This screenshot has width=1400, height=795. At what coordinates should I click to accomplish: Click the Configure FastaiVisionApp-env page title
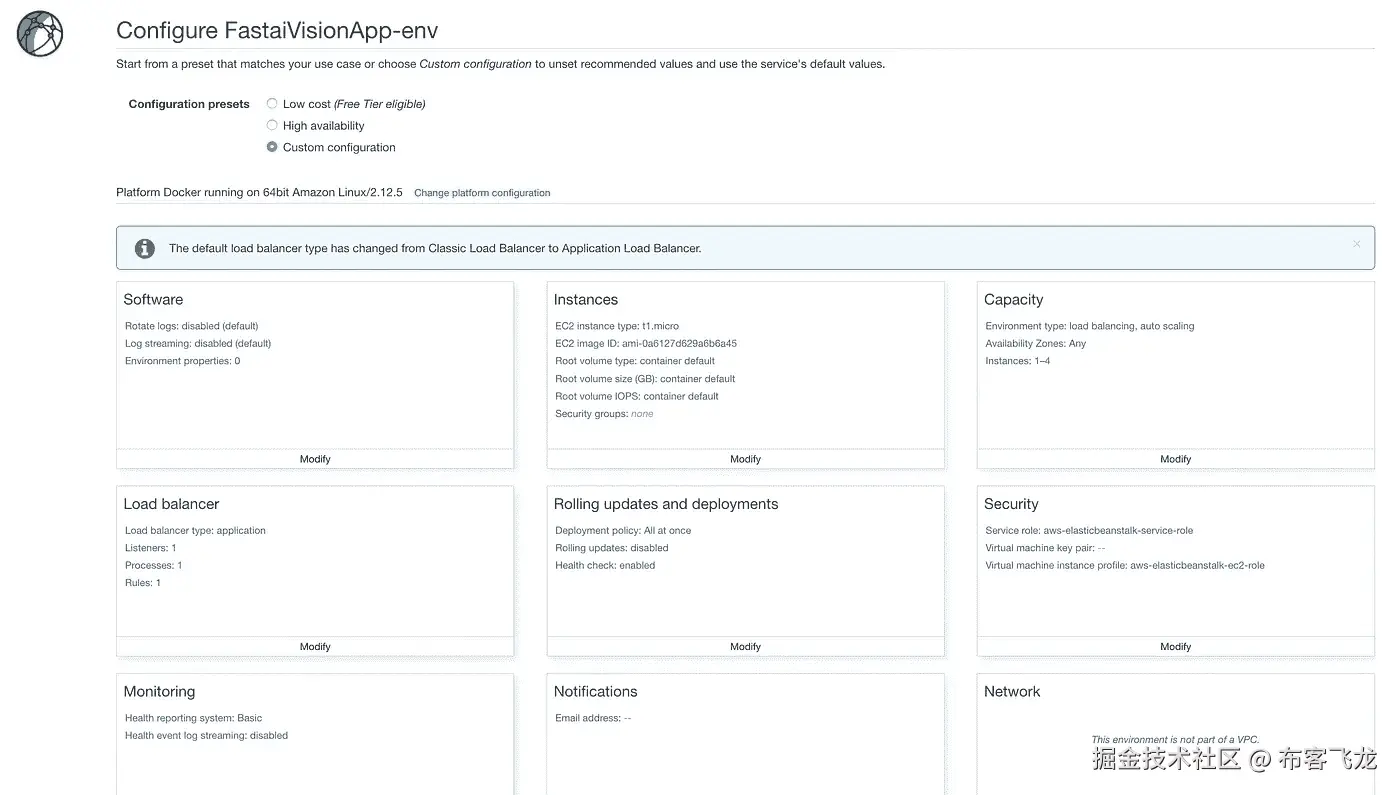tap(277, 31)
